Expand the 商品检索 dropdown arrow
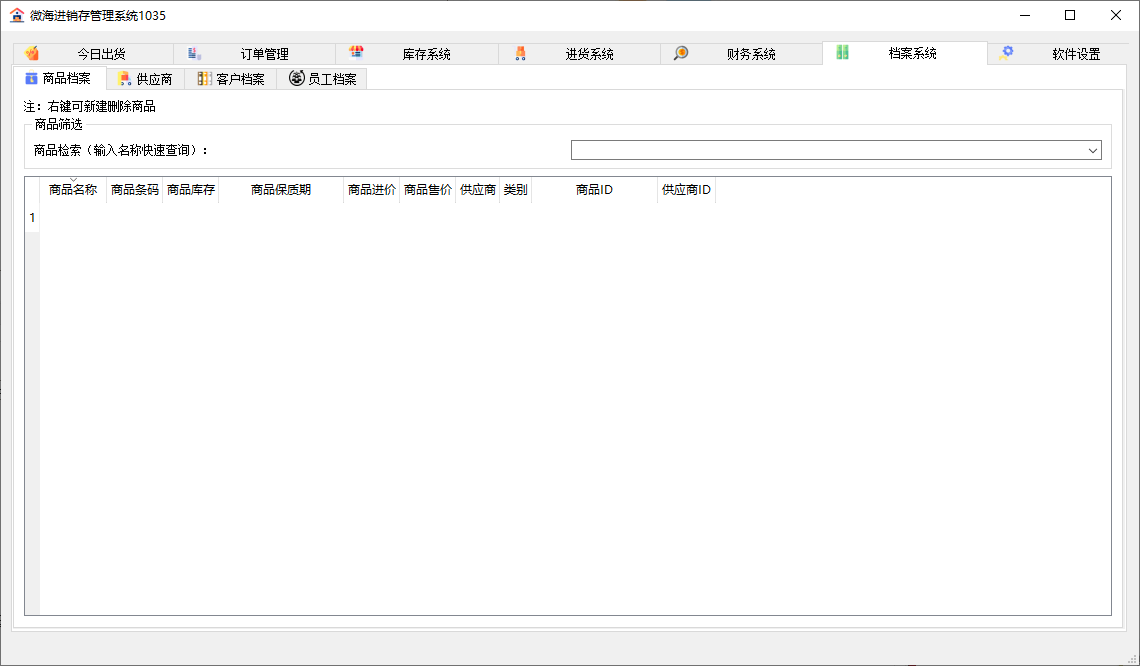This screenshot has width=1140, height=666. (1092, 151)
